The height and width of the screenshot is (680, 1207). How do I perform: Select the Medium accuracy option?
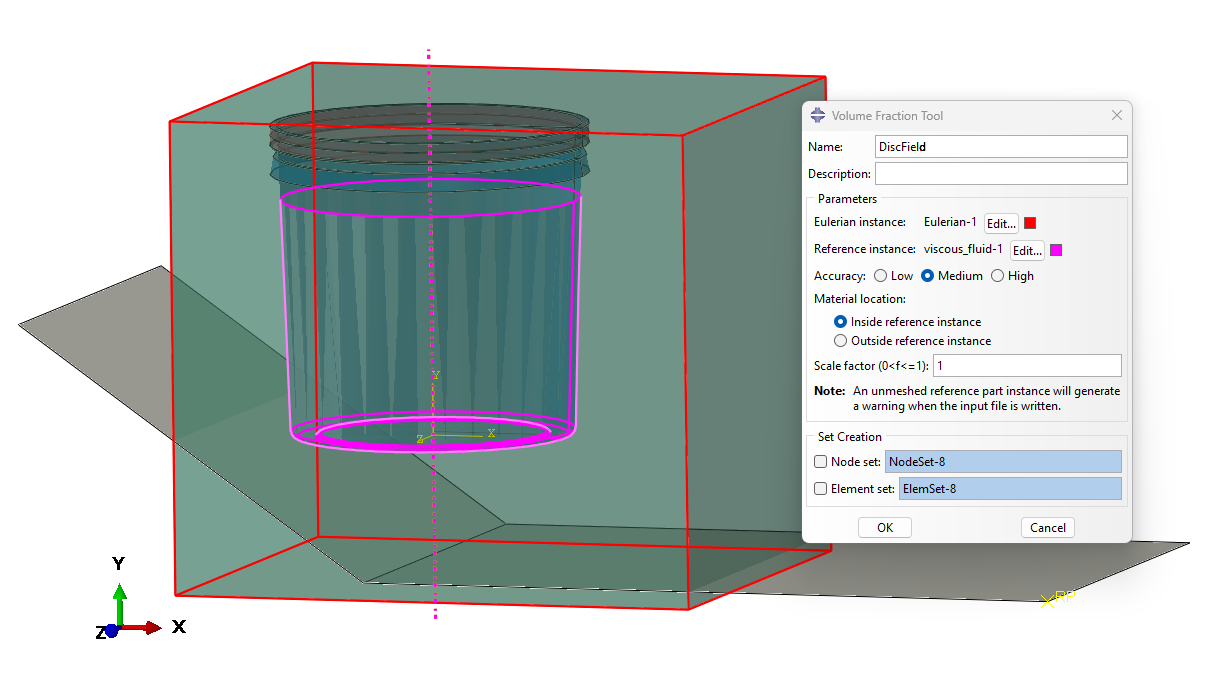pos(927,276)
